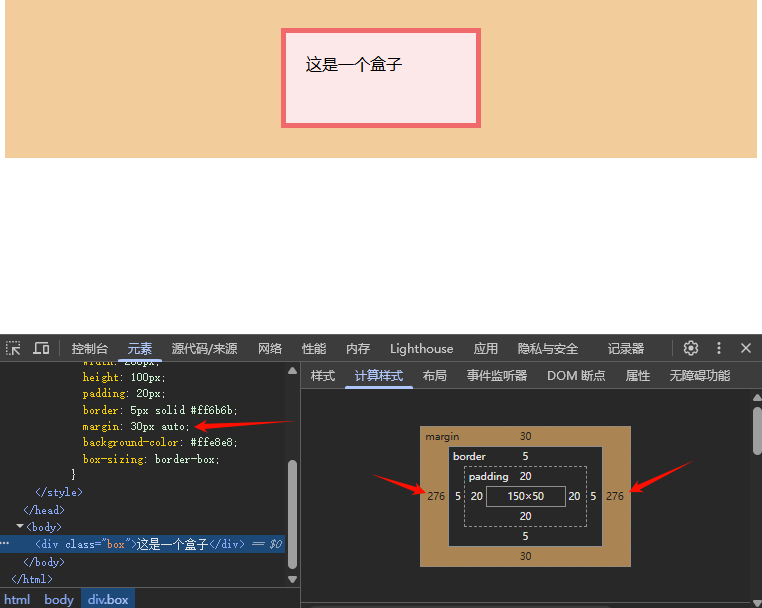Click the right margin value 276
Viewport: 762px width, 608px height.
click(x=615, y=496)
